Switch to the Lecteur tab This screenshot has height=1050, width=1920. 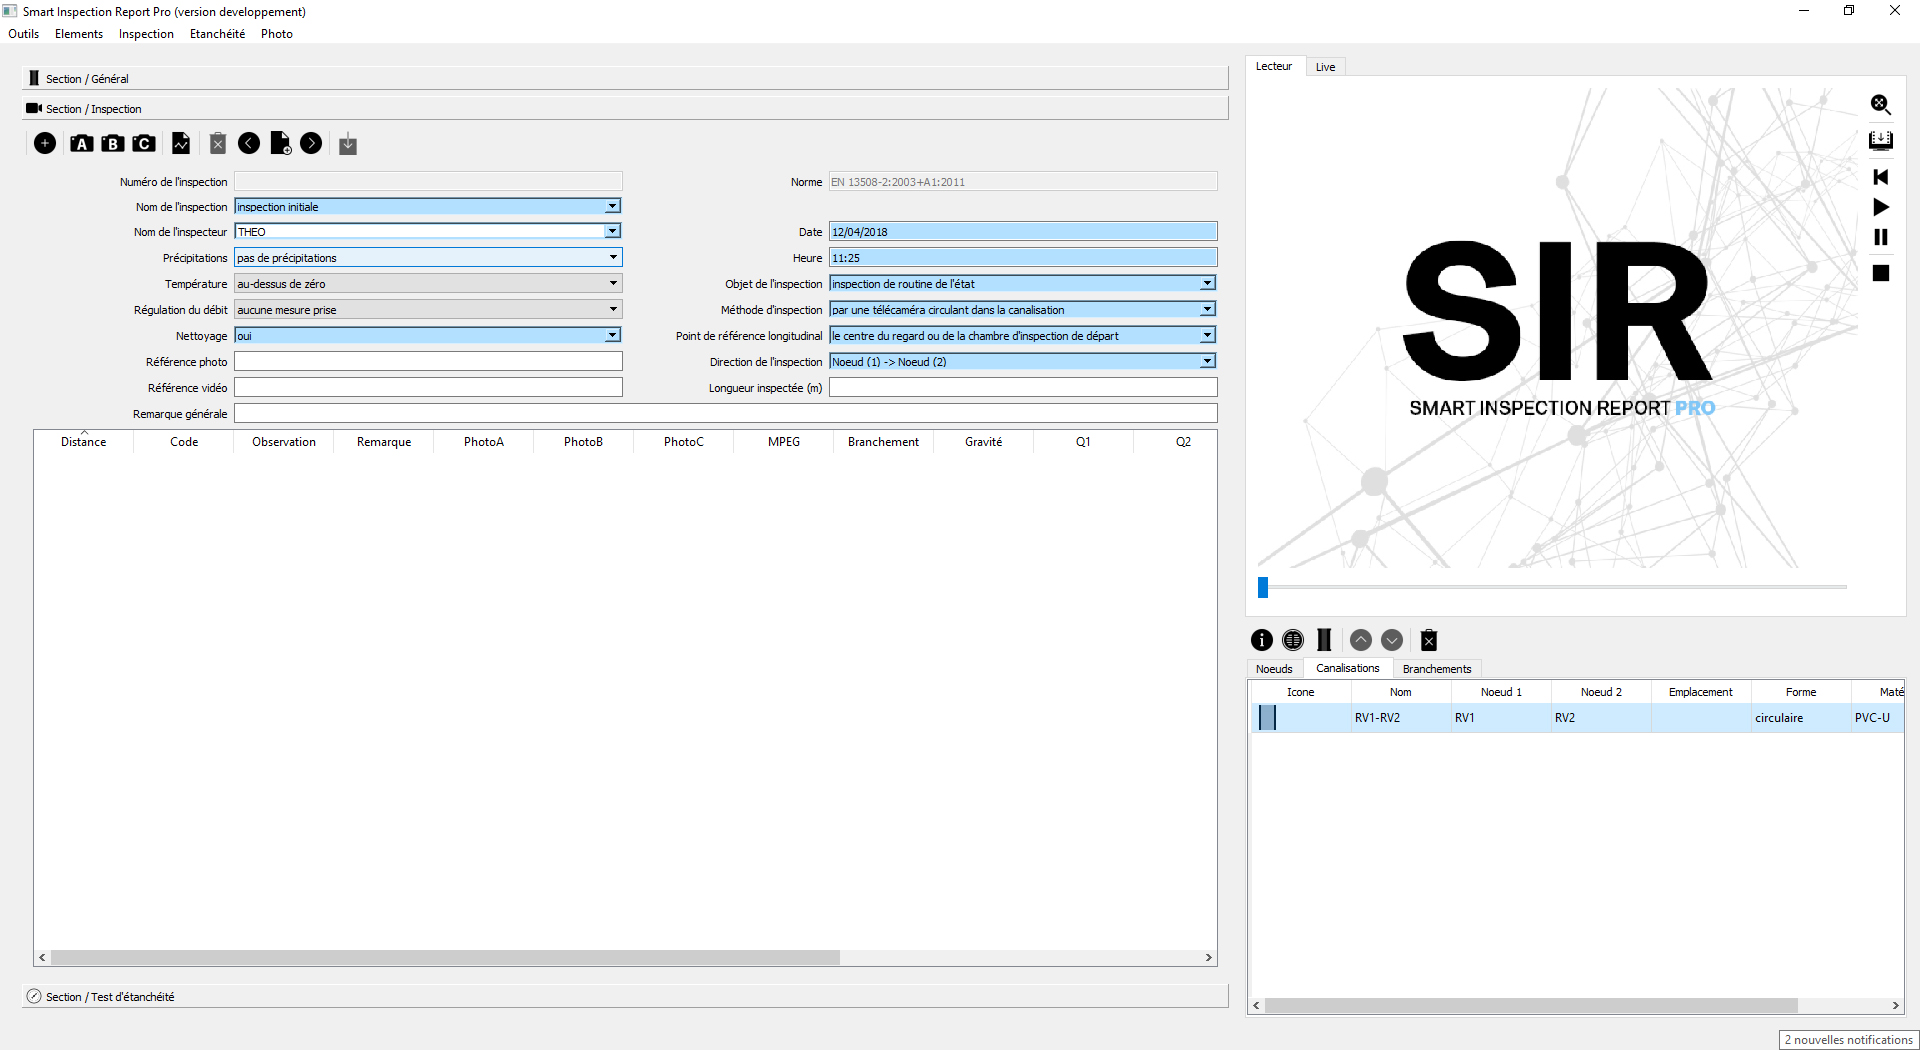click(x=1274, y=66)
